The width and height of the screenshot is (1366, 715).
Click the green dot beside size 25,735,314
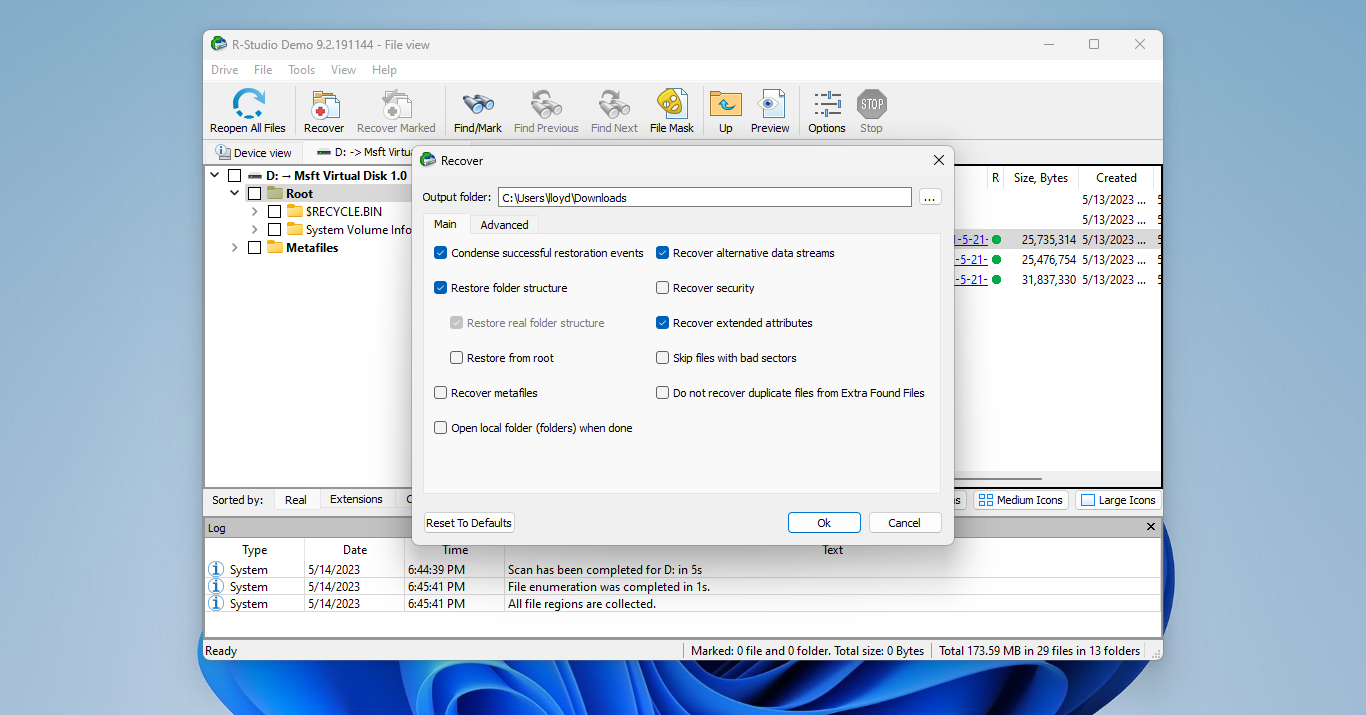point(996,240)
